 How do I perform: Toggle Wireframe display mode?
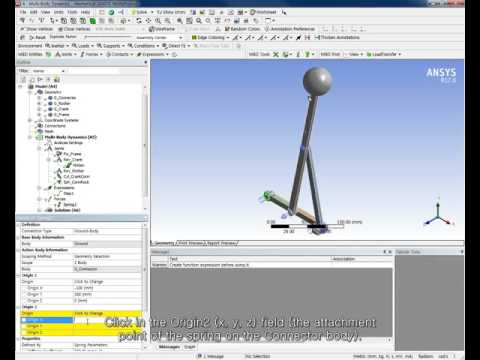pos(162,29)
